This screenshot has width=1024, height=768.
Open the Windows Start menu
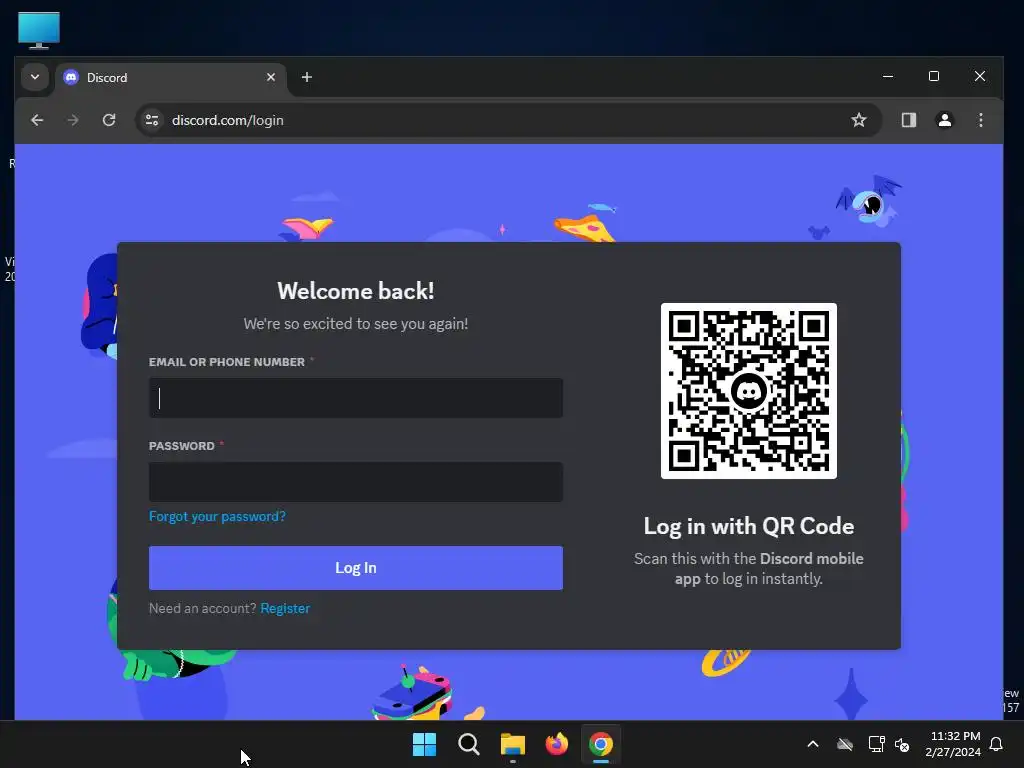(424, 744)
